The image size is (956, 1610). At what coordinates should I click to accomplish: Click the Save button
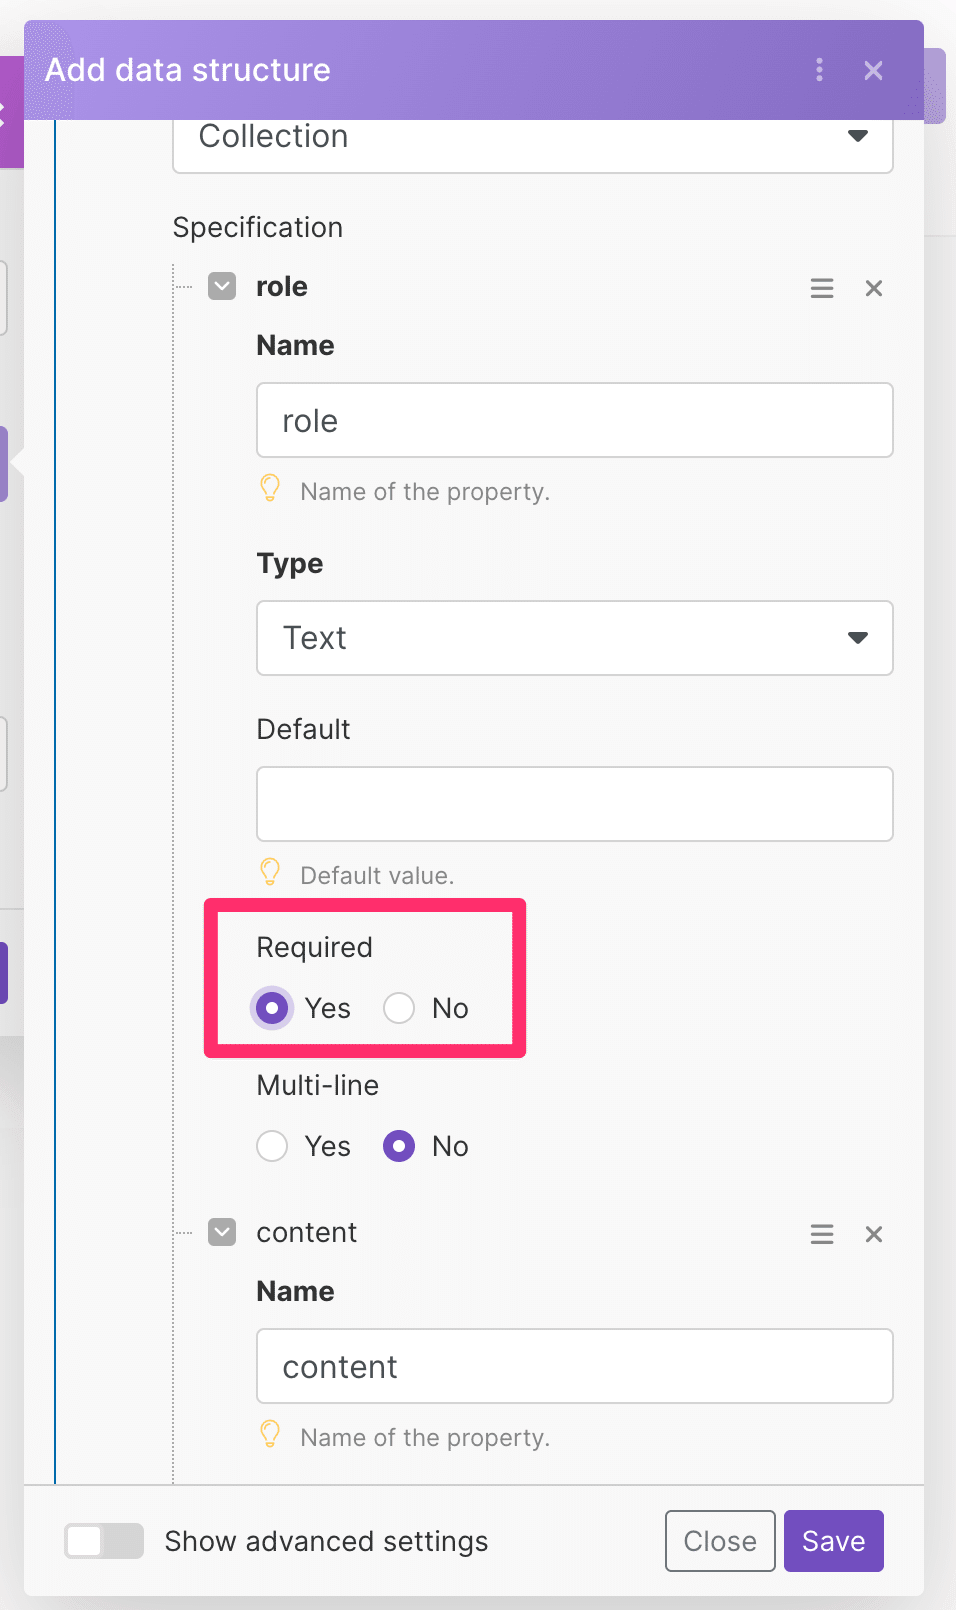click(834, 1541)
